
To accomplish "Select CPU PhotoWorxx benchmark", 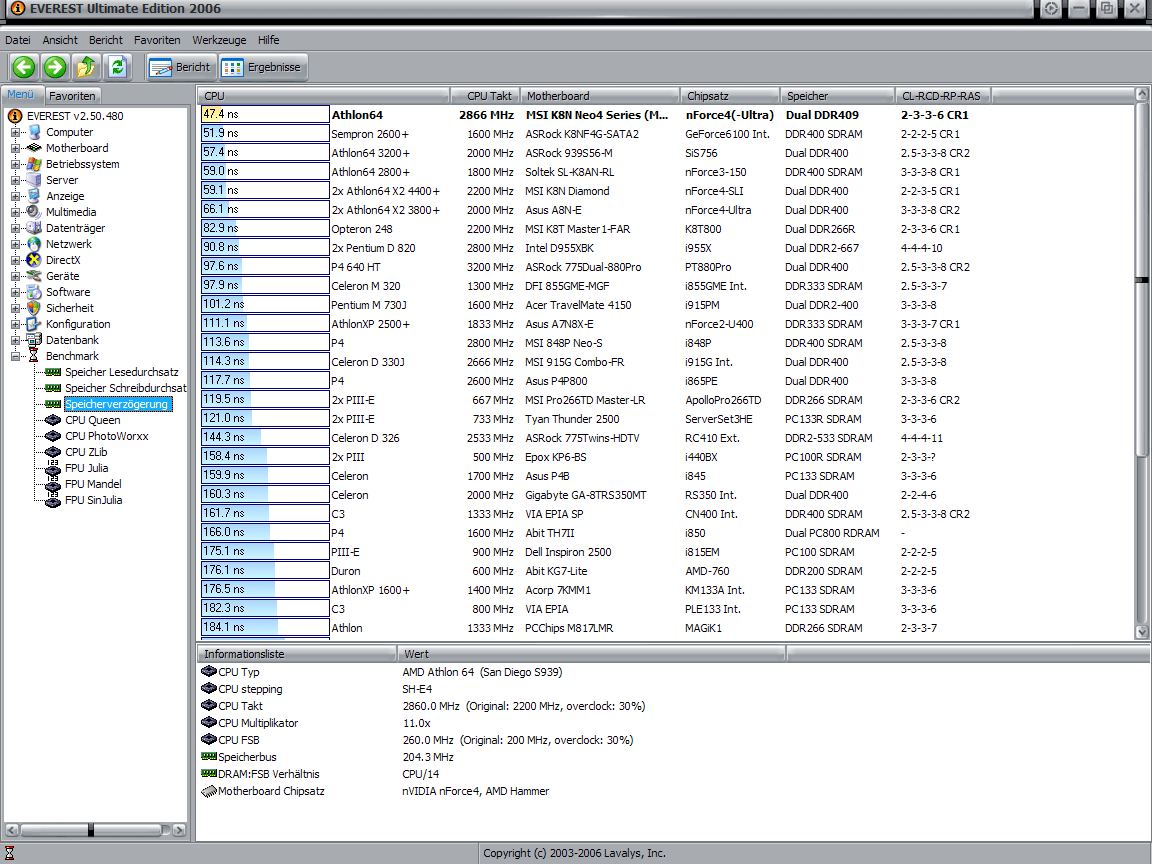I will click(107, 436).
